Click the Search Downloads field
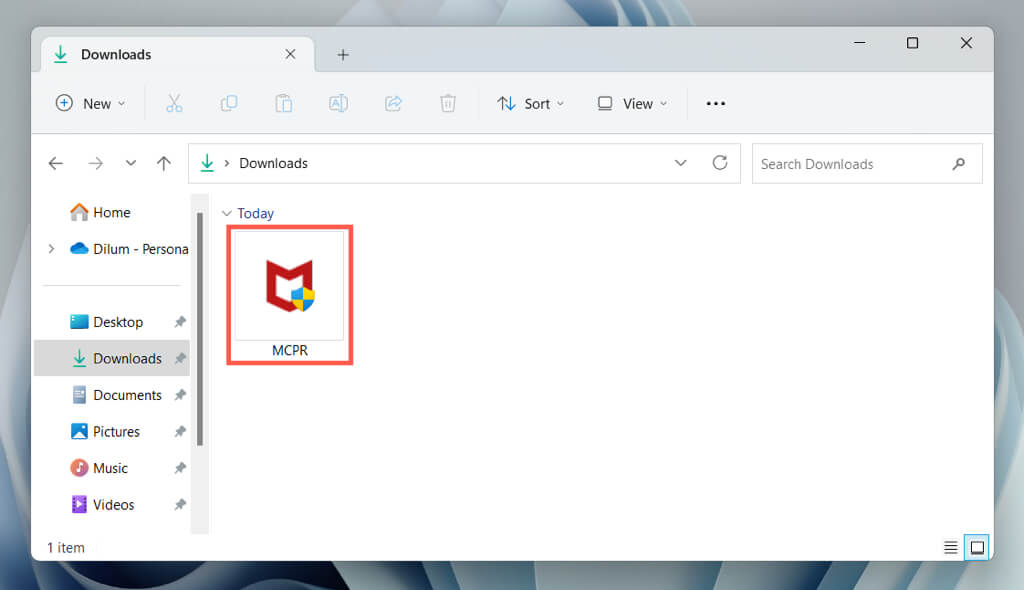Screen dimensions: 1024x590 coord(867,163)
